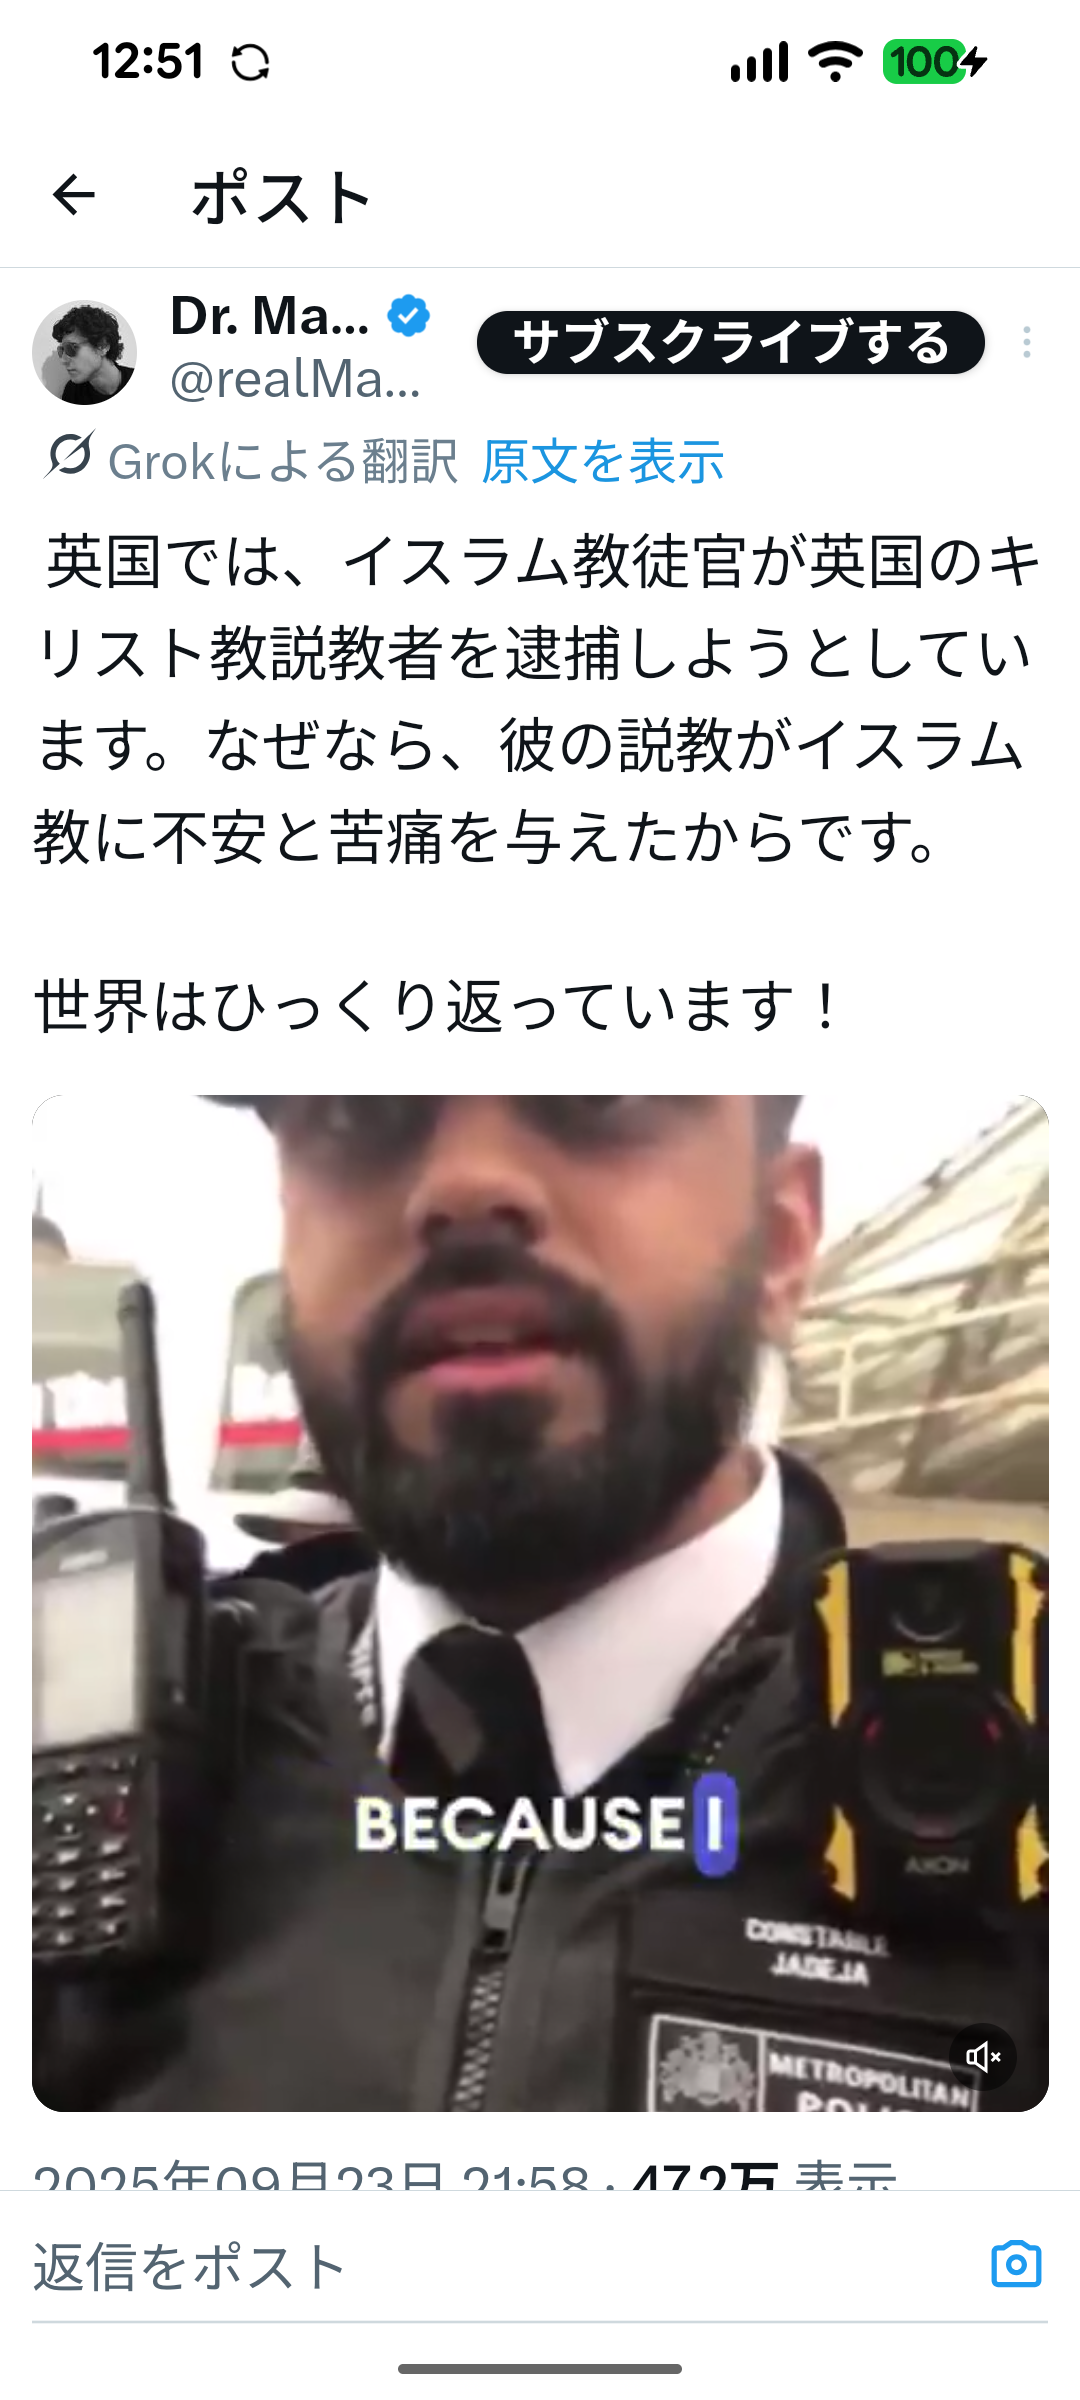Open the three-dot post options menu

point(1027,343)
